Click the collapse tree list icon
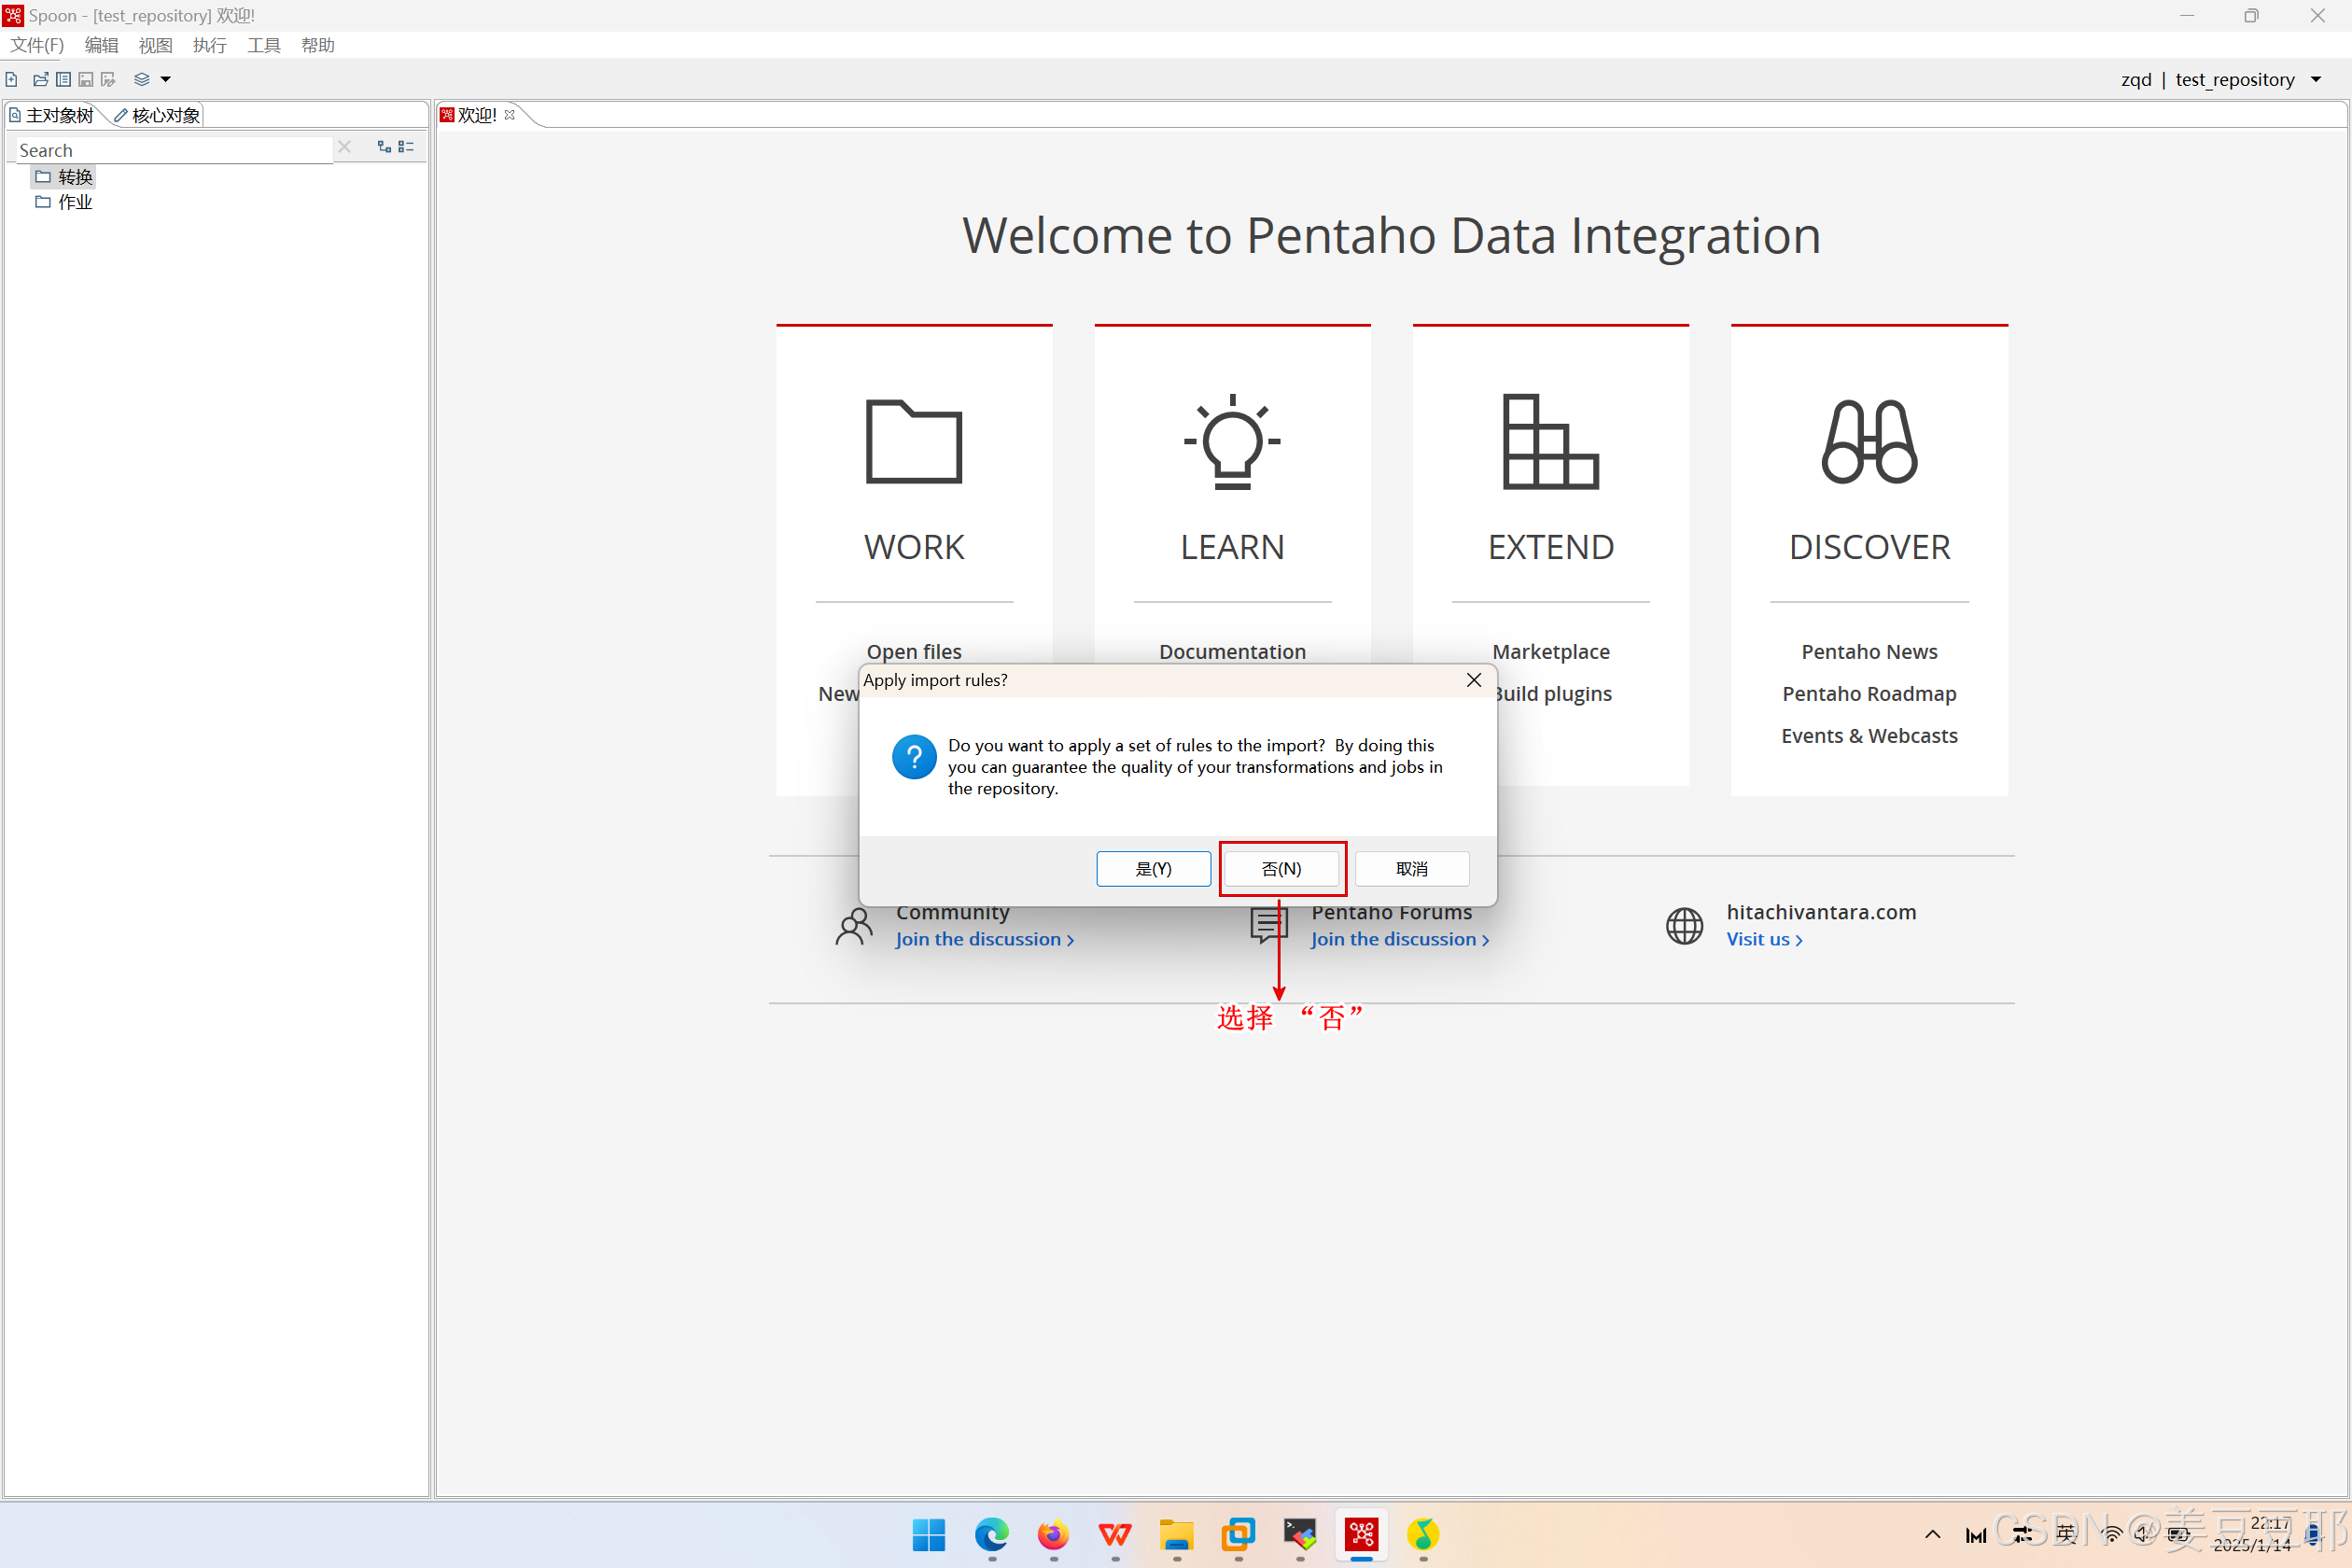The width and height of the screenshot is (2352, 1568). [x=406, y=147]
